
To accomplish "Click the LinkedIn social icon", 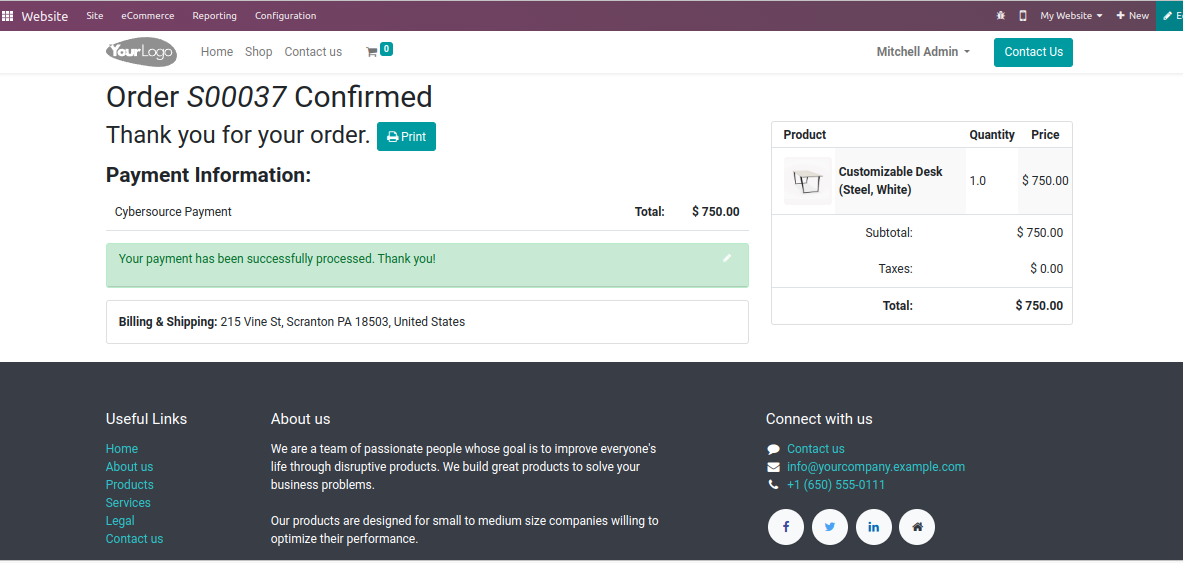I will click(873, 527).
